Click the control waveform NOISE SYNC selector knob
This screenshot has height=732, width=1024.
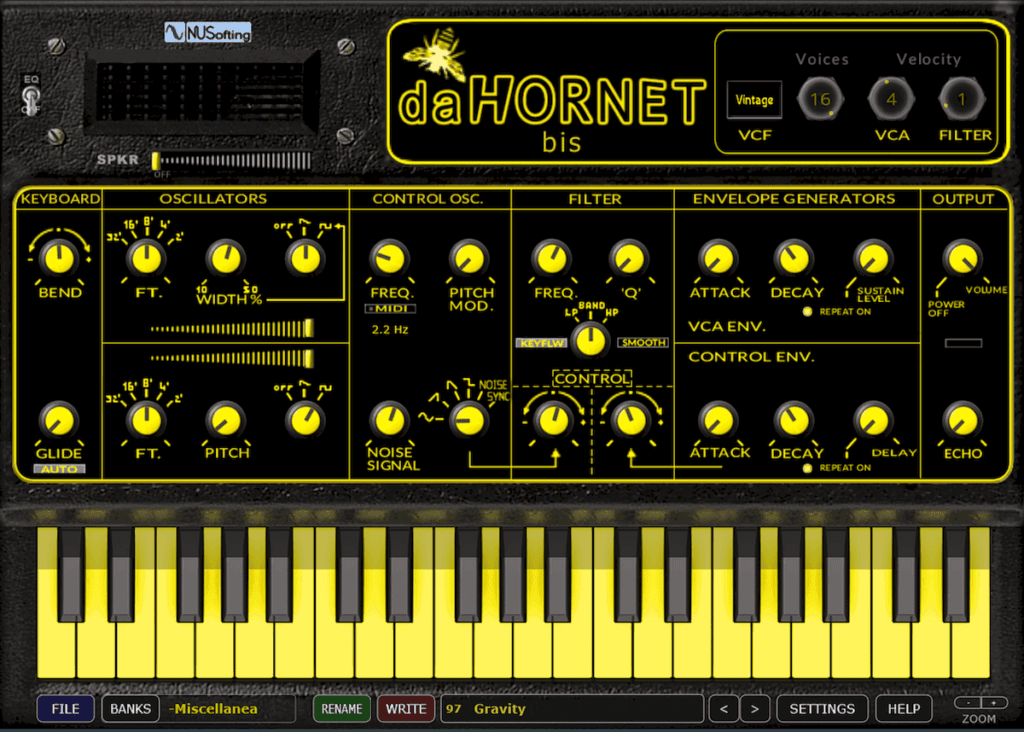470,421
